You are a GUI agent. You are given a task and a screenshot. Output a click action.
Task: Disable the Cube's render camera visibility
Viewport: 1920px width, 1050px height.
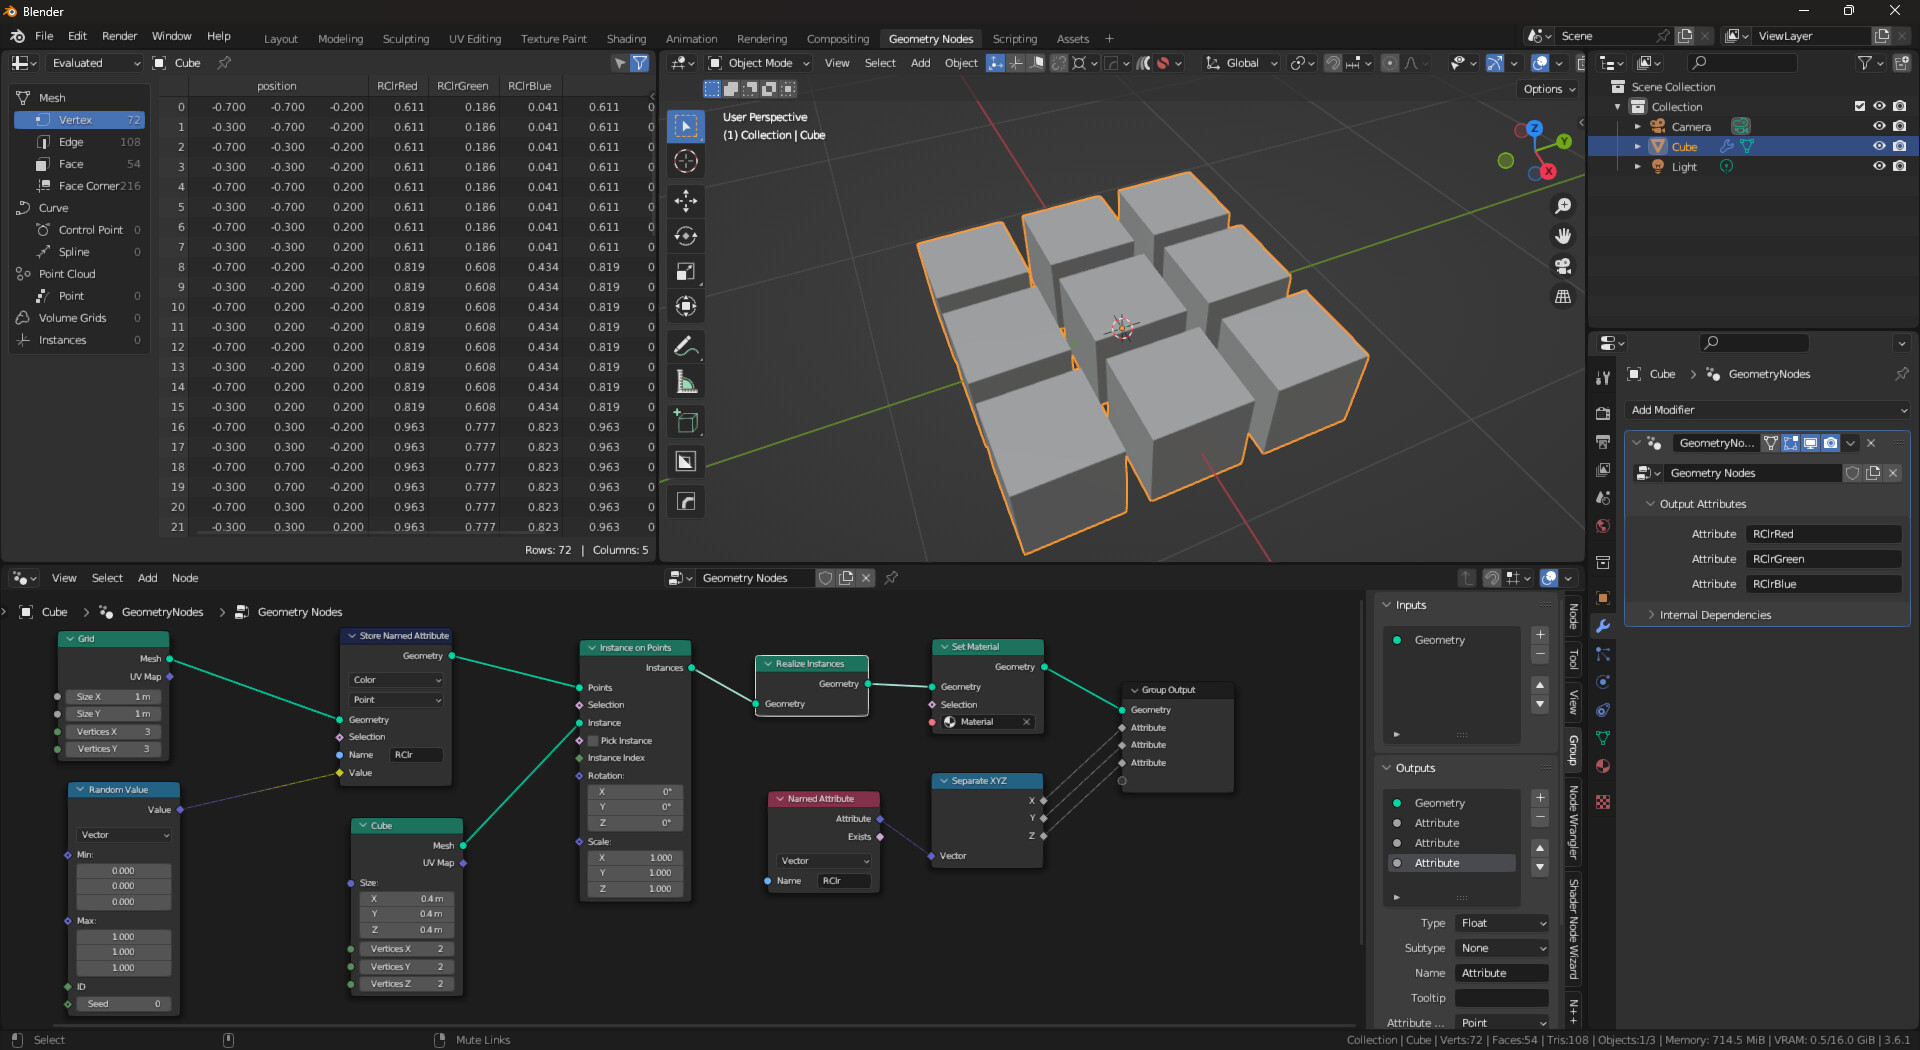pyautogui.click(x=1901, y=146)
